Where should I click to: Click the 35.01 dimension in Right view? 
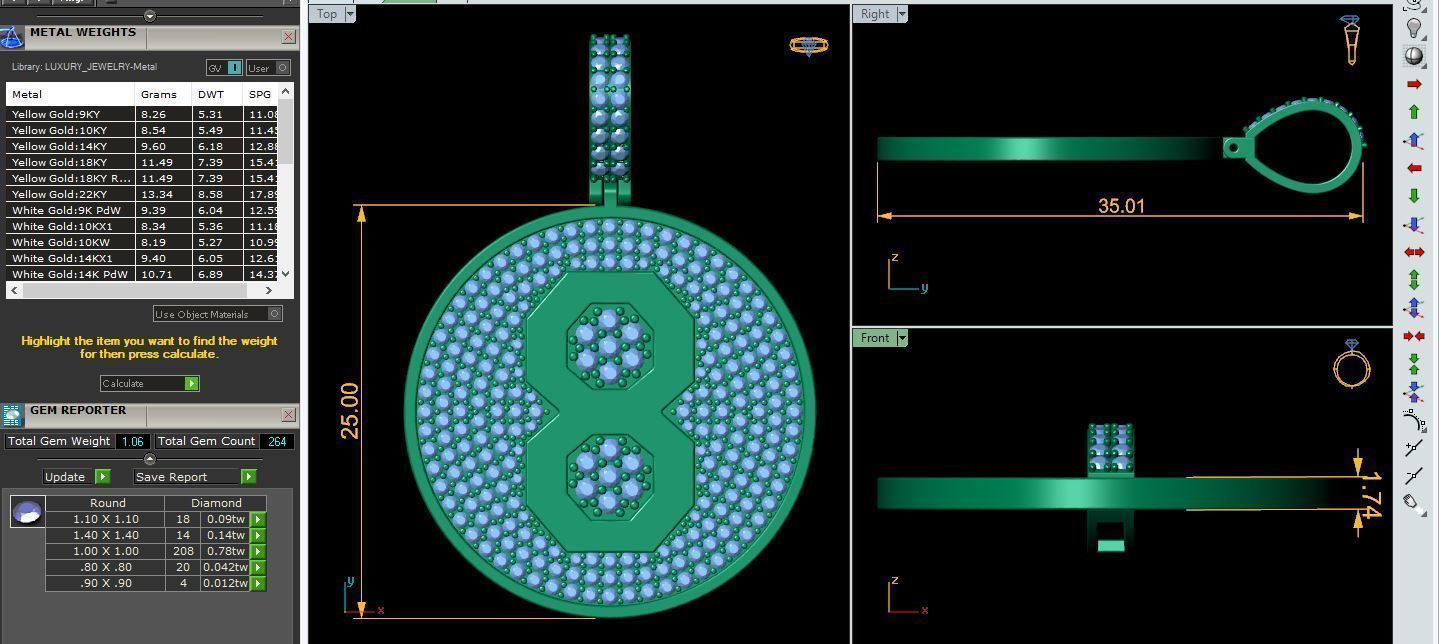pos(1121,206)
